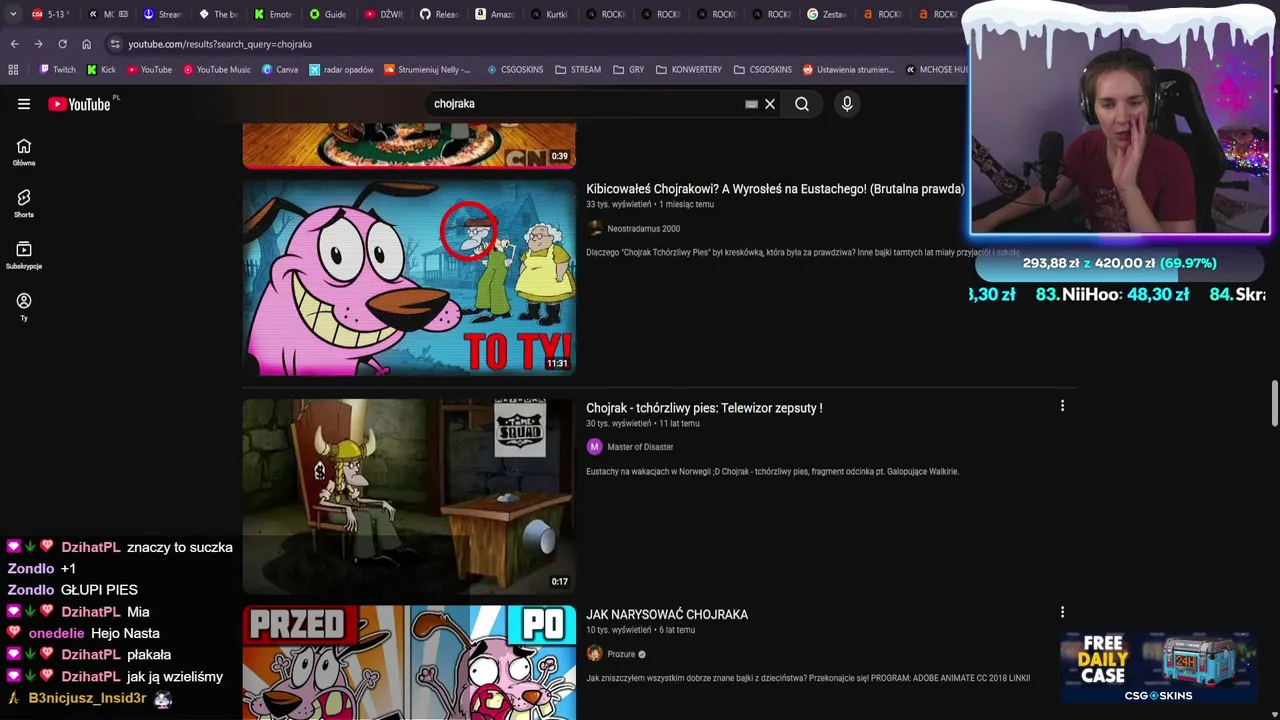Viewport: 1280px width, 720px height.
Task: Open the first CSGOSKINS bookmark
Action: [515, 70]
